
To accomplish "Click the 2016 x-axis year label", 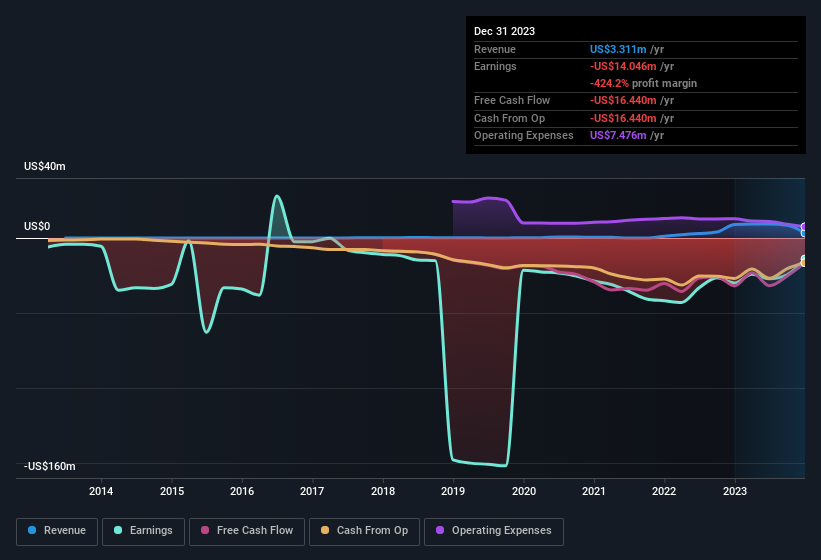I will 242,491.
